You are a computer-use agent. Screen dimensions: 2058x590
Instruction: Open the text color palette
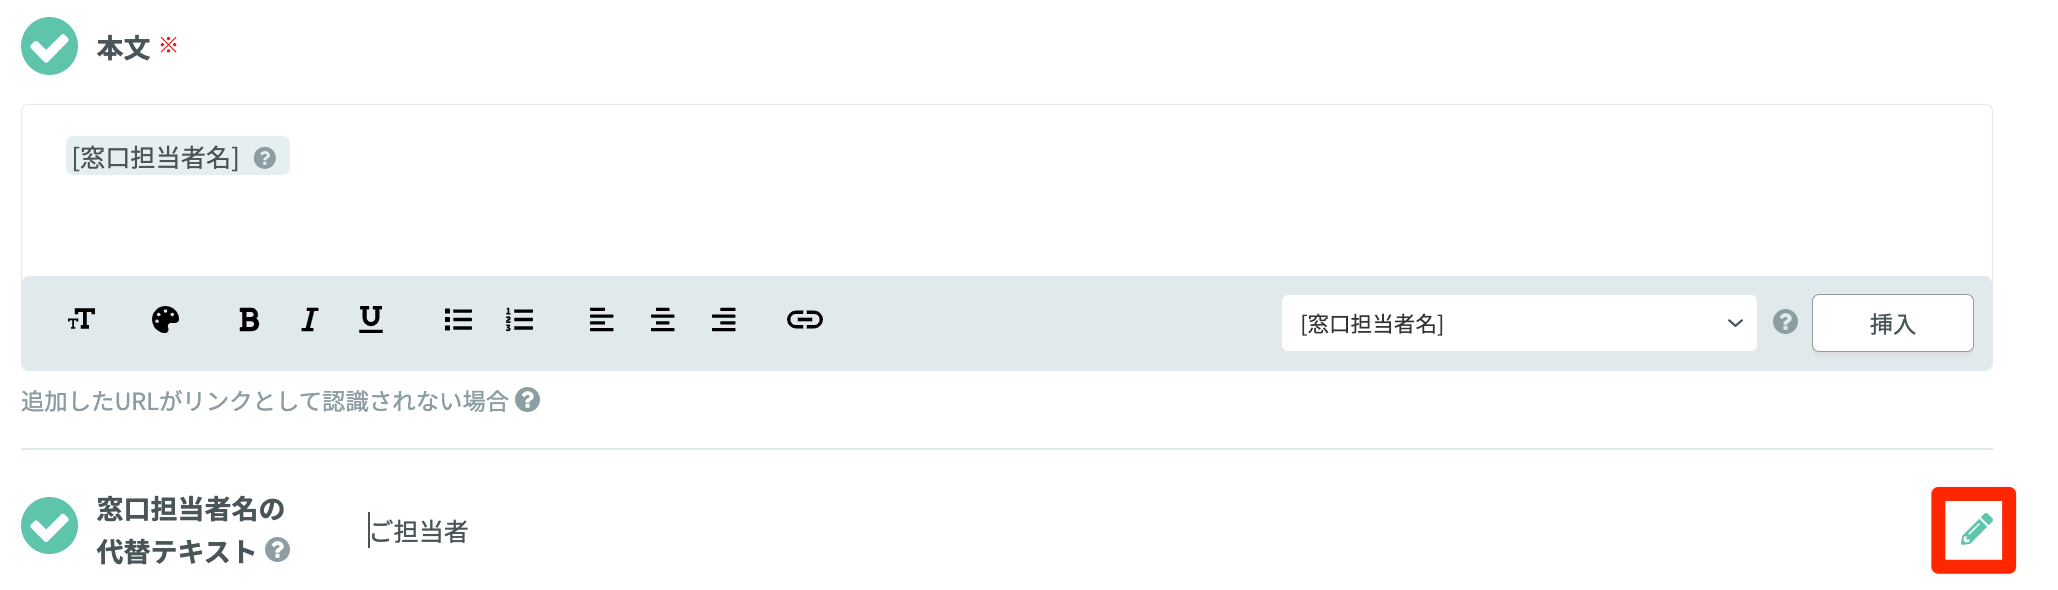click(165, 320)
